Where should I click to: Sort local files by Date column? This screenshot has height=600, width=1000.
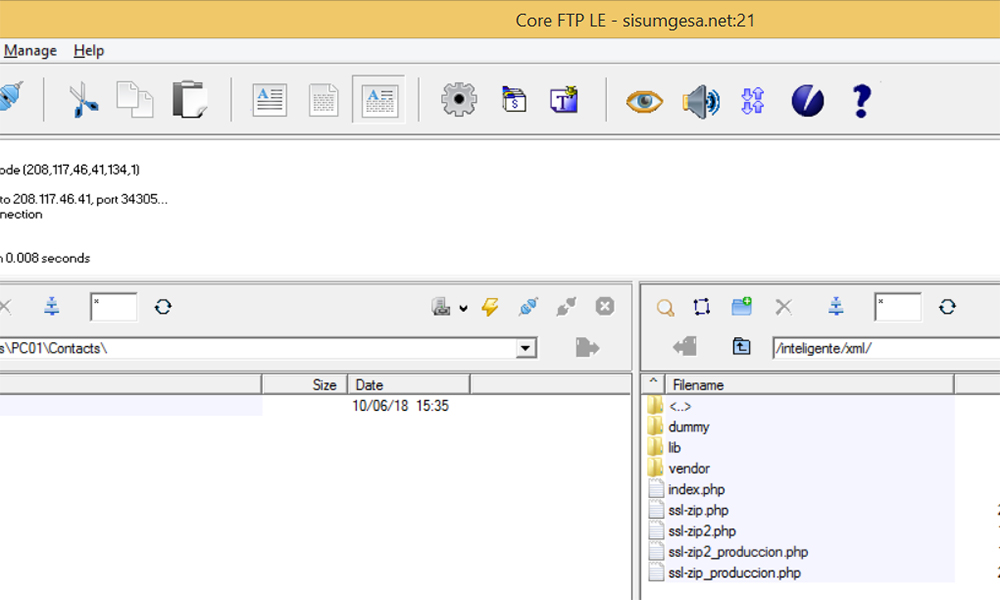(x=408, y=385)
